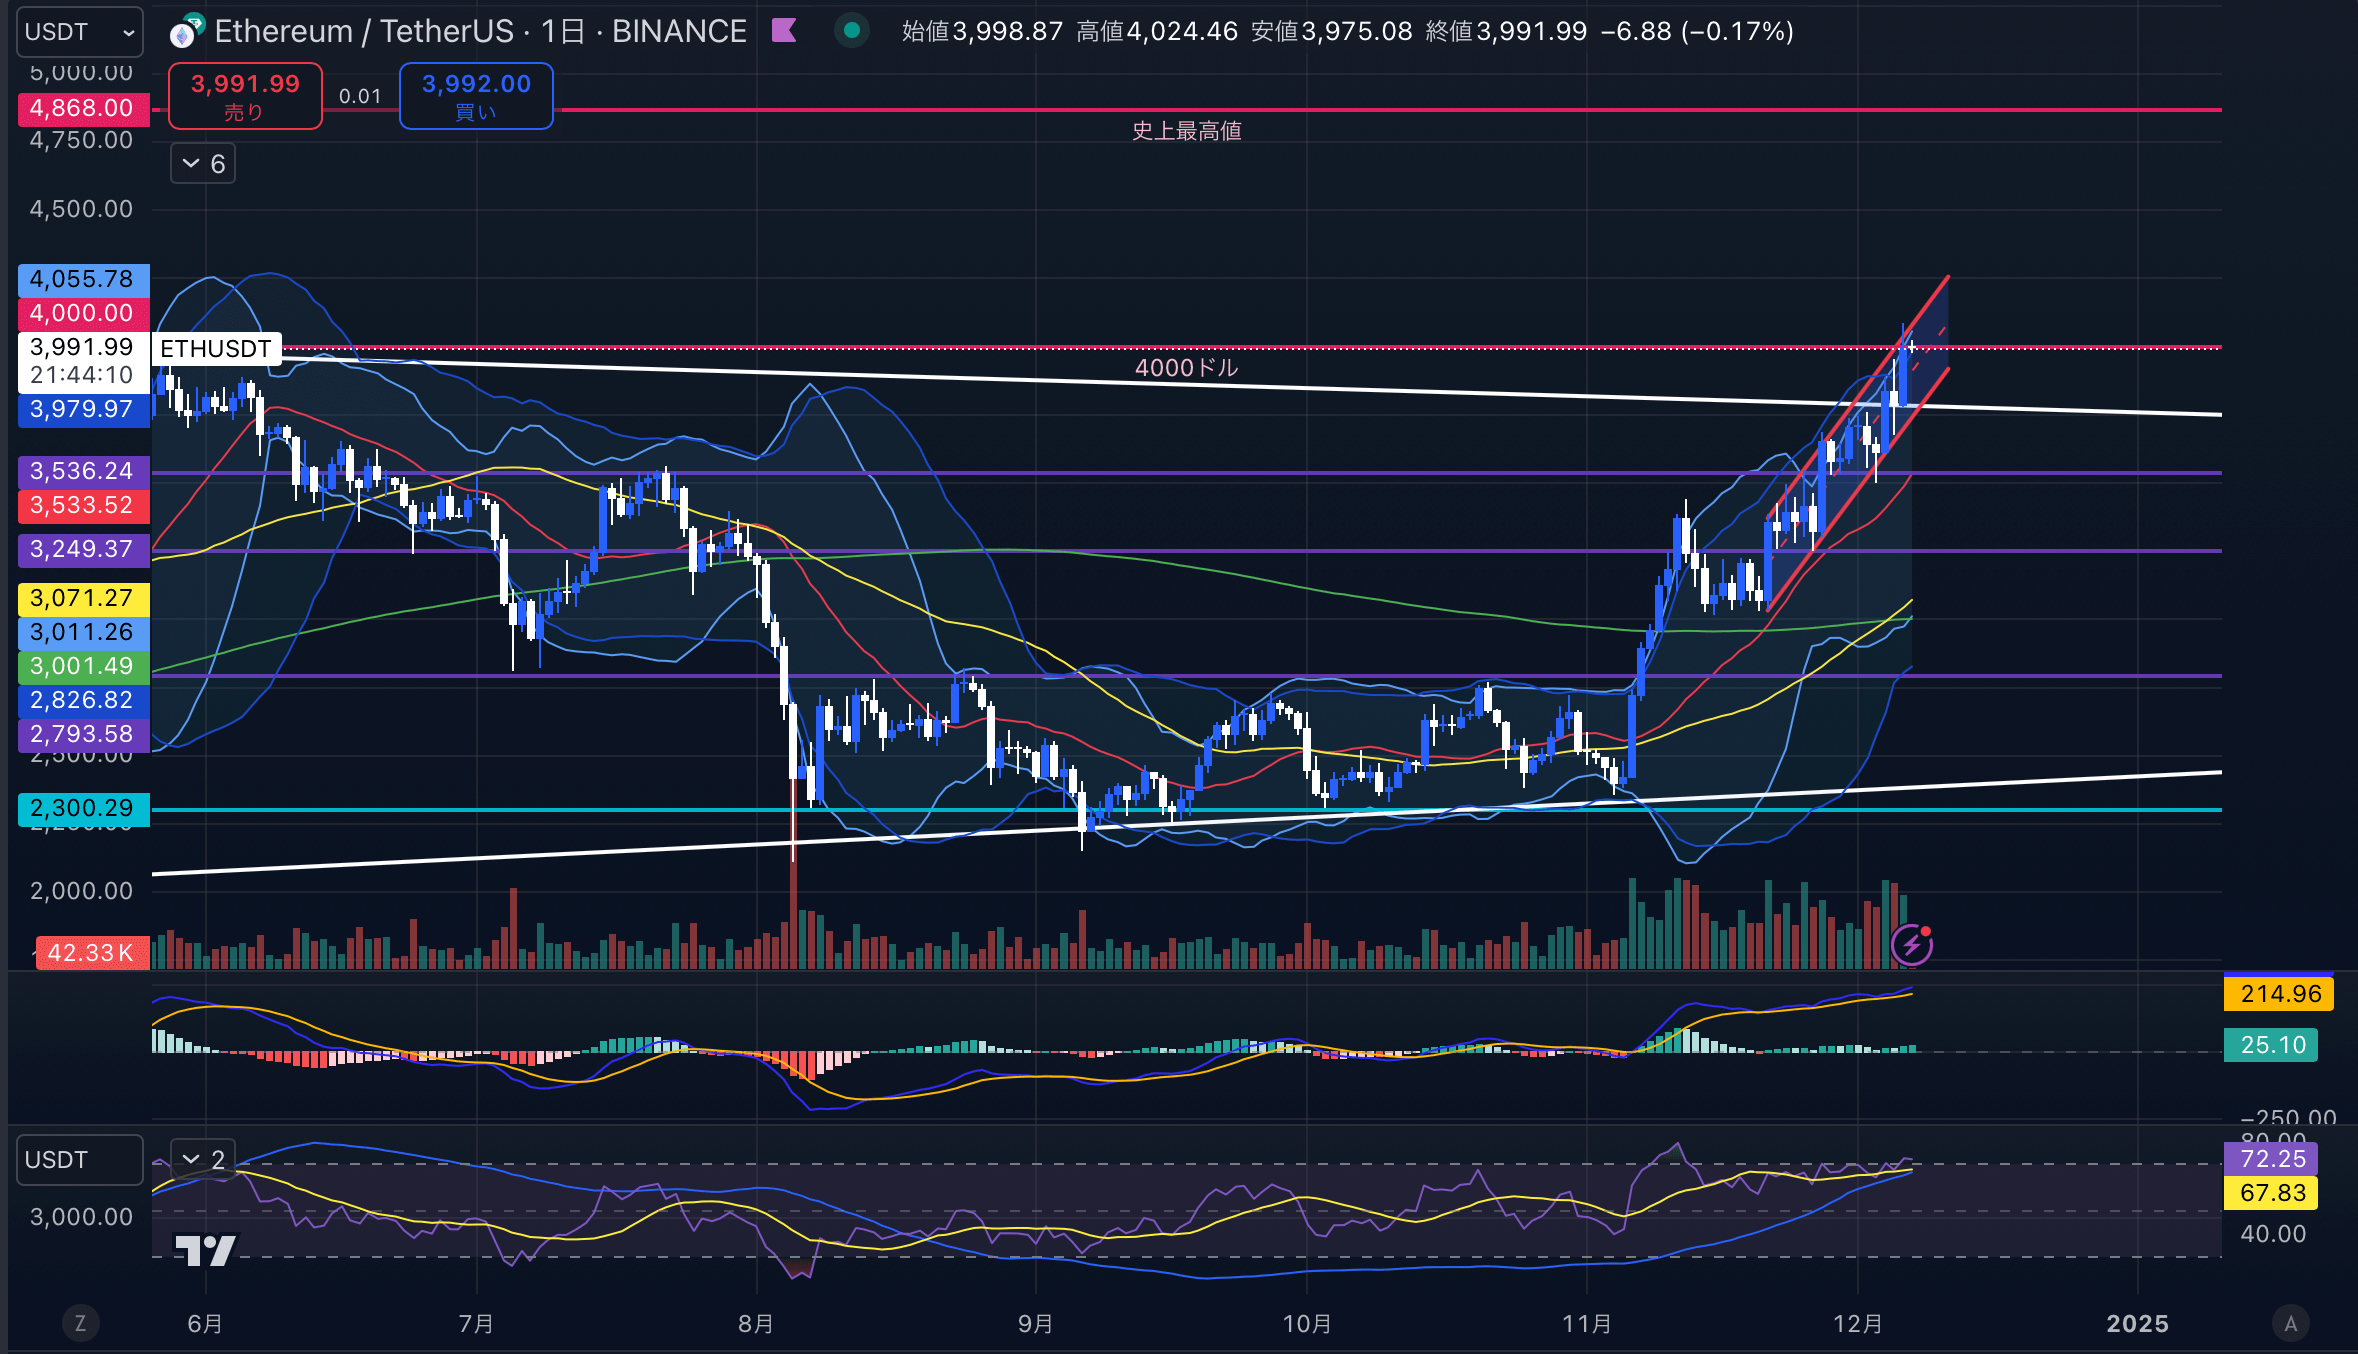Open the lower pane USDT unit box
This screenshot has height=1354, width=2358.
click(x=80, y=1160)
